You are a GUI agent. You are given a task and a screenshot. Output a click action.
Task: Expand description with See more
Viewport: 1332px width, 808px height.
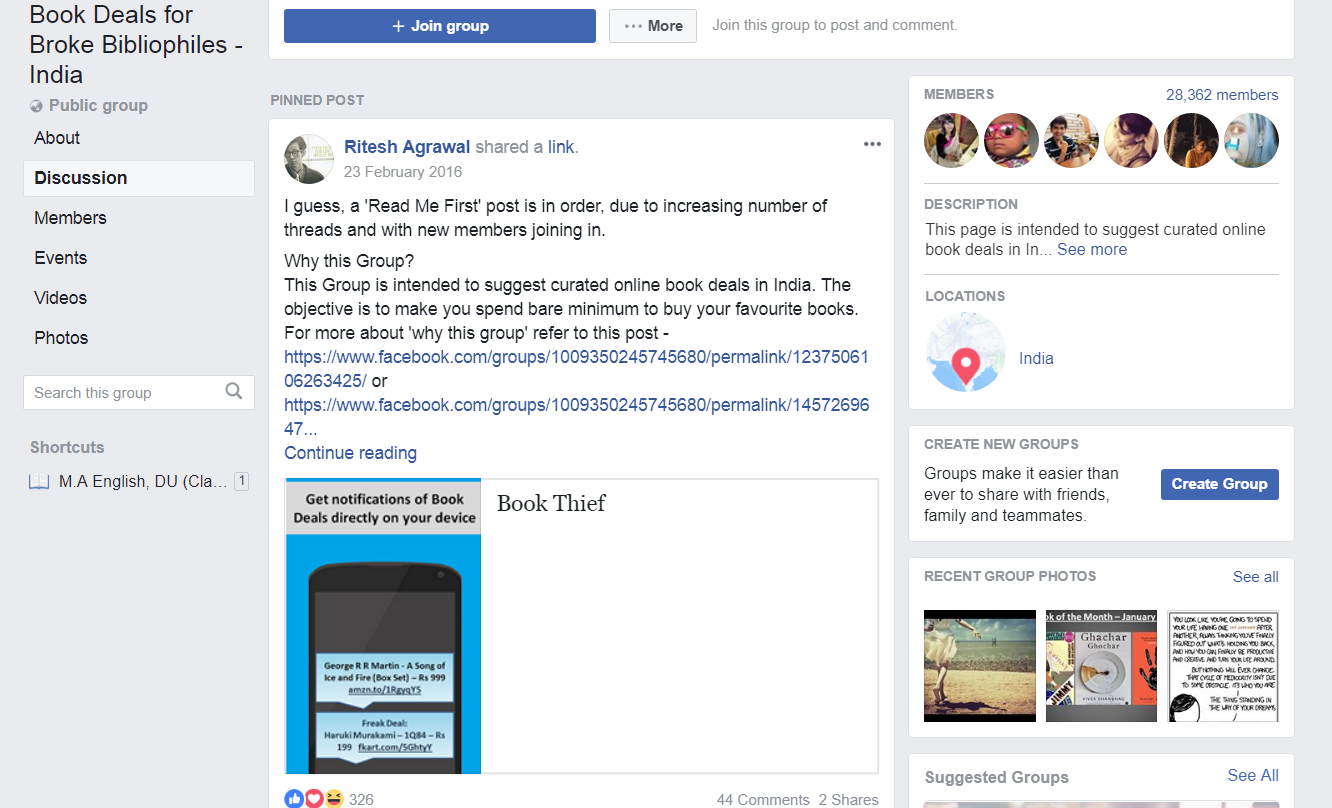(1092, 250)
